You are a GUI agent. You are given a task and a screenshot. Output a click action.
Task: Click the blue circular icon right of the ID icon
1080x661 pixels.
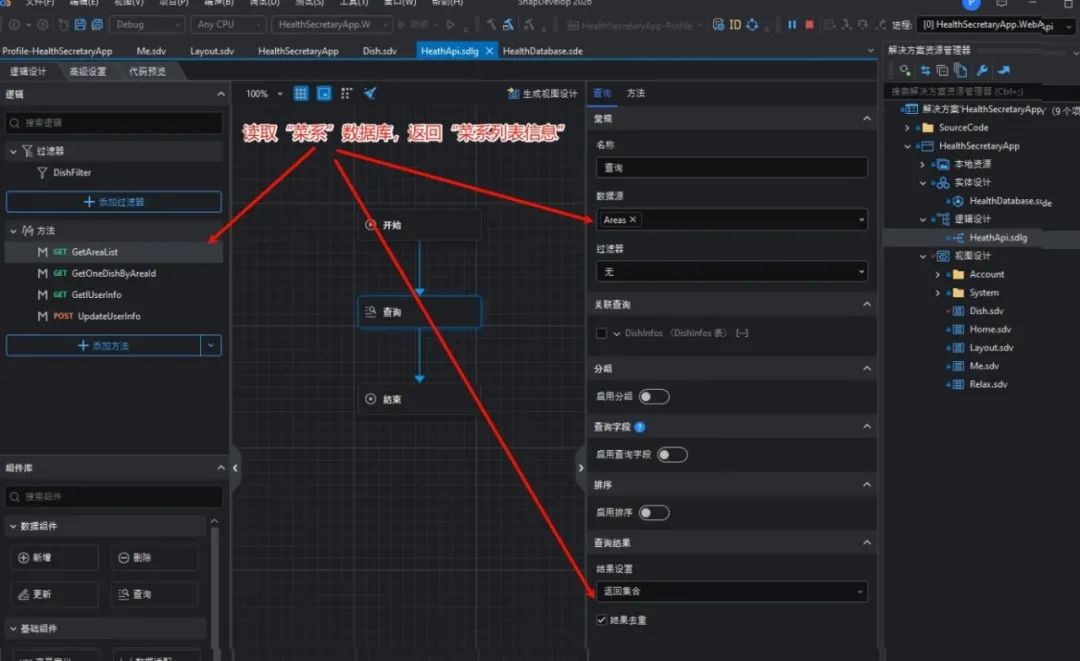[x=752, y=25]
